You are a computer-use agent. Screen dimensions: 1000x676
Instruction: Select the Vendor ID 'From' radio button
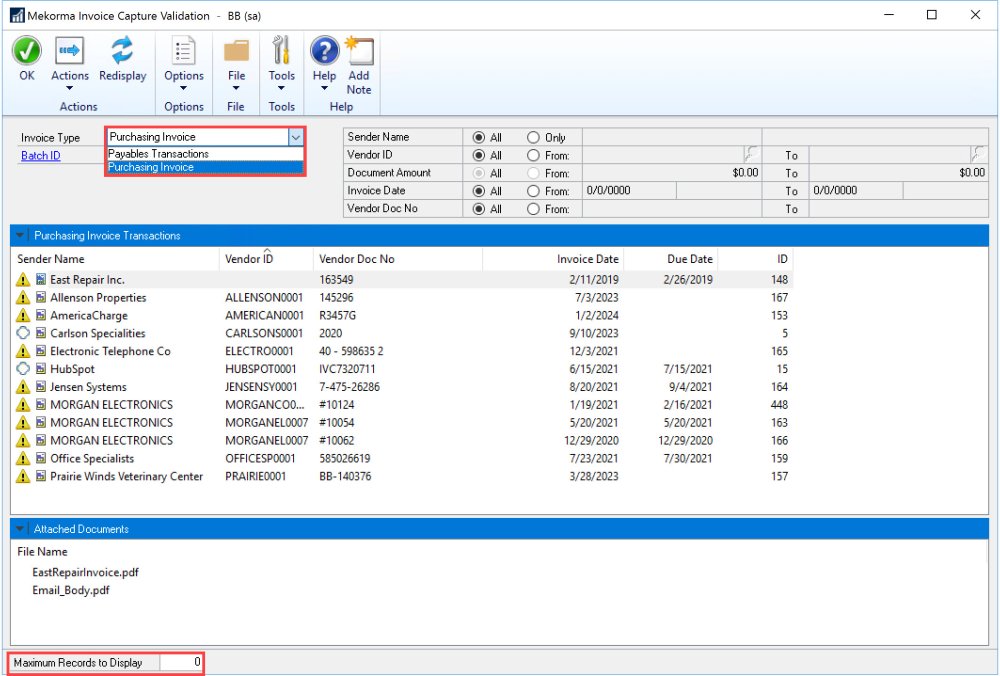533,155
